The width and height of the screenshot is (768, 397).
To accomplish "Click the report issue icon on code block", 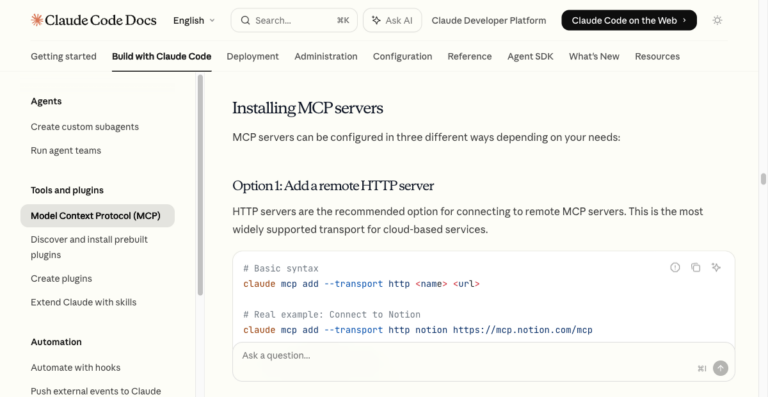I will 675,267.
